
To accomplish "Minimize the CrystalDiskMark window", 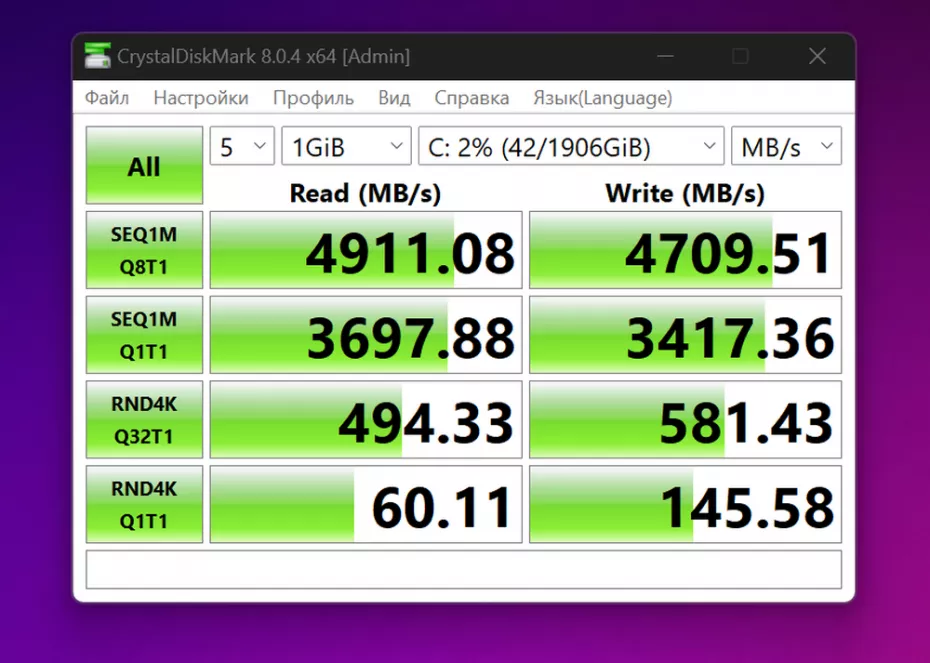I will pos(665,56).
